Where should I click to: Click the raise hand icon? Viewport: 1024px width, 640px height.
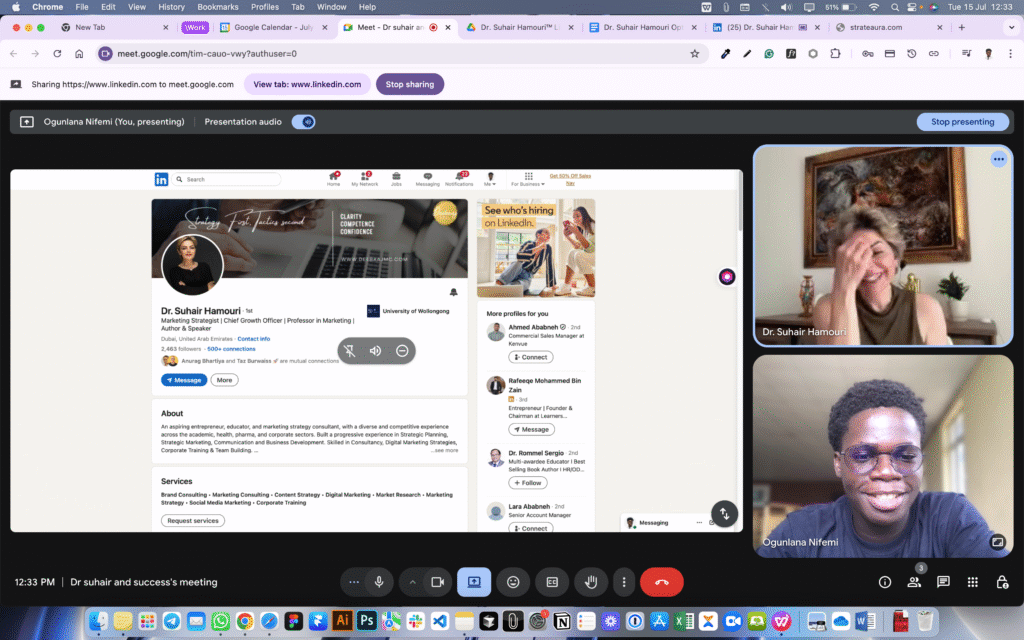pos(591,582)
